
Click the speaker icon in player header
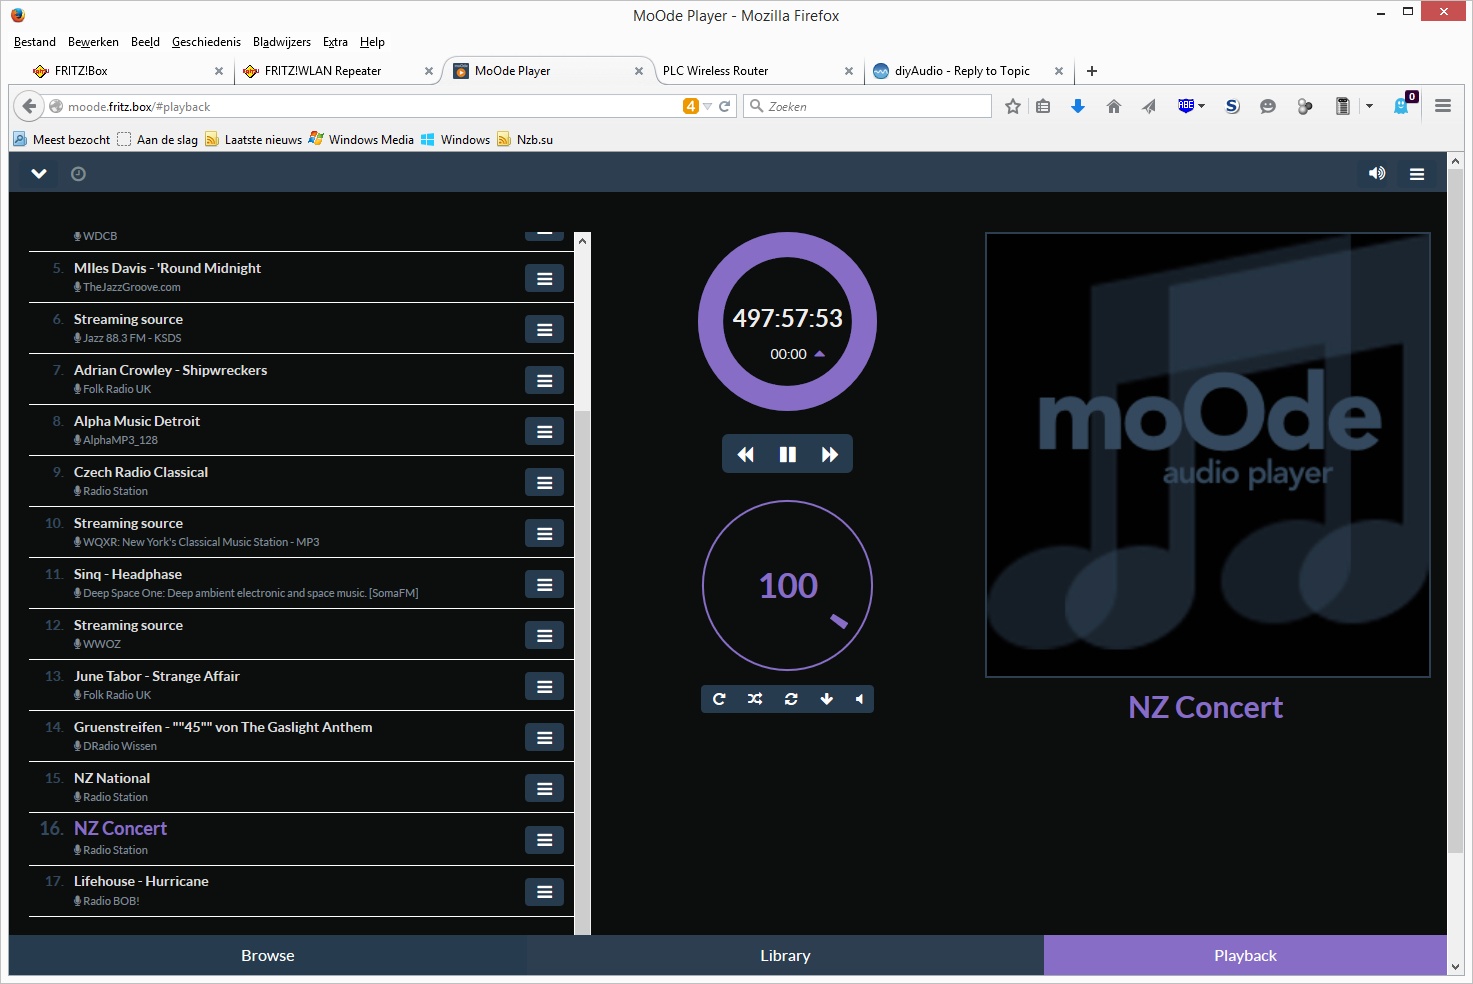click(1377, 173)
